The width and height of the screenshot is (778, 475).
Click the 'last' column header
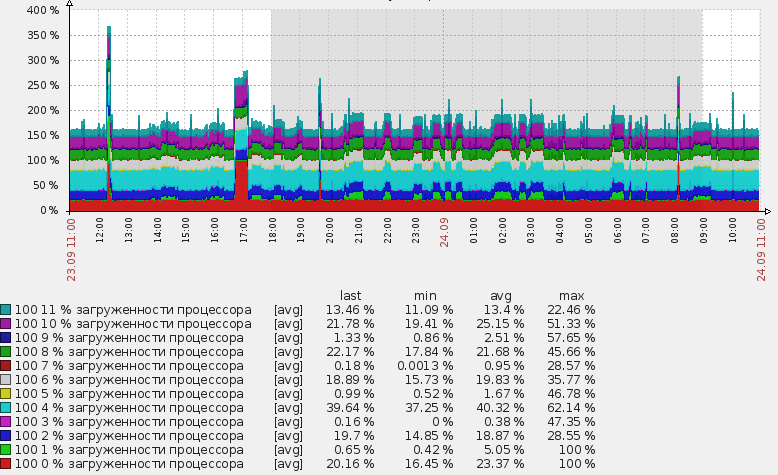(350, 296)
